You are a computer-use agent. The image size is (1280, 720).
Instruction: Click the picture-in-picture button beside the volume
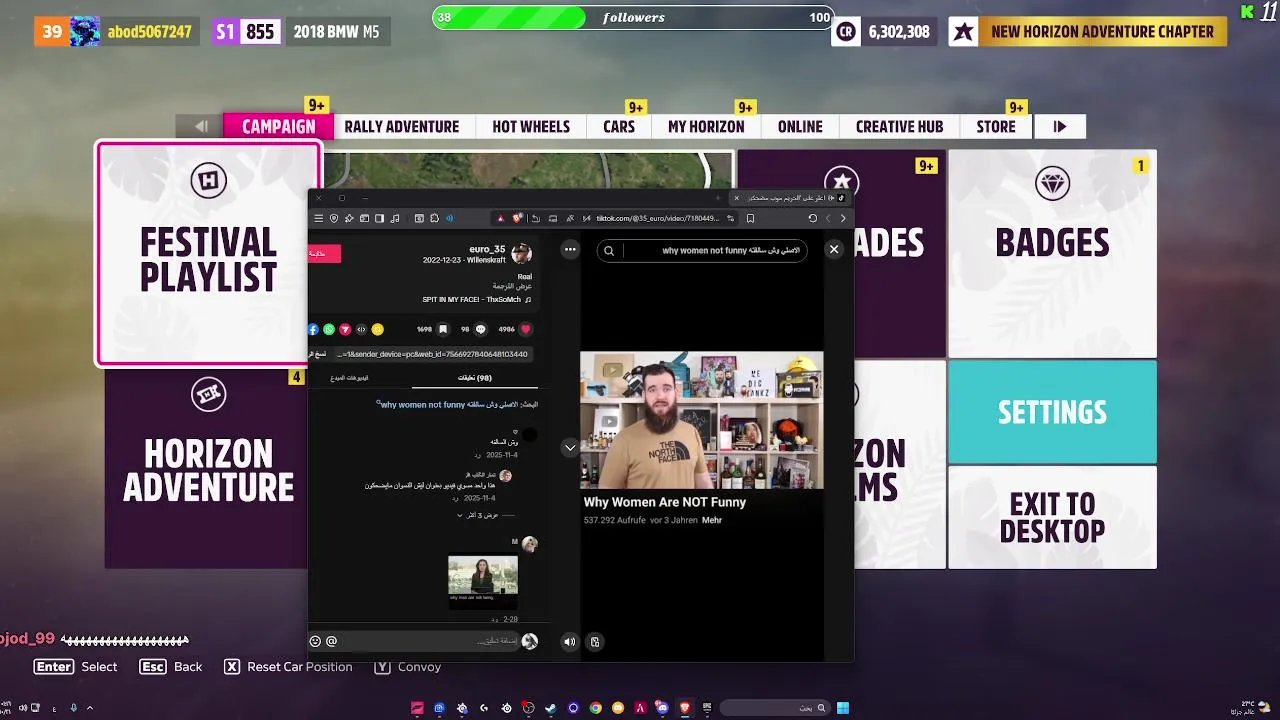point(595,642)
